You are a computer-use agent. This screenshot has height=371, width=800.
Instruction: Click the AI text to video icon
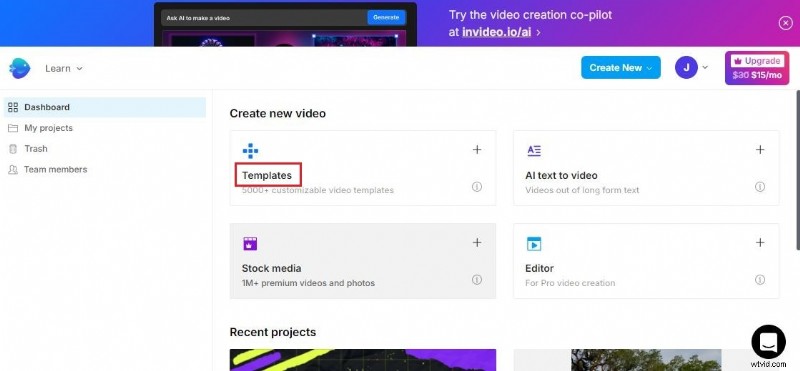(534, 151)
